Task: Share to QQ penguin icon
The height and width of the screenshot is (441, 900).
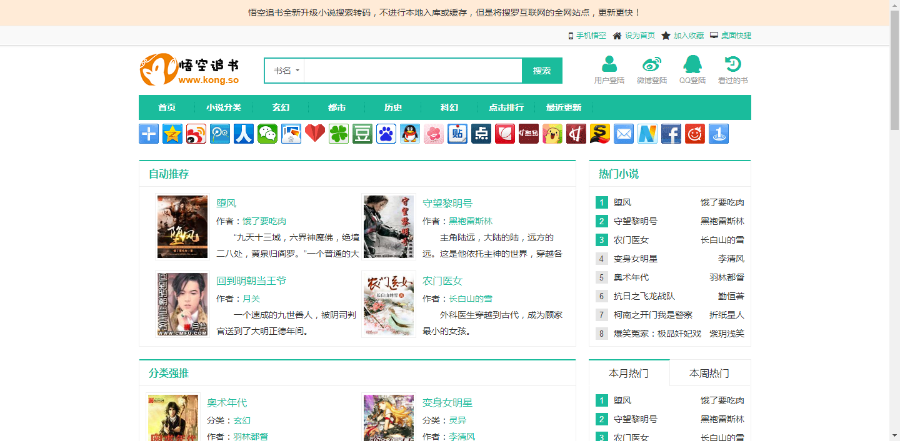Action: tap(410, 134)
